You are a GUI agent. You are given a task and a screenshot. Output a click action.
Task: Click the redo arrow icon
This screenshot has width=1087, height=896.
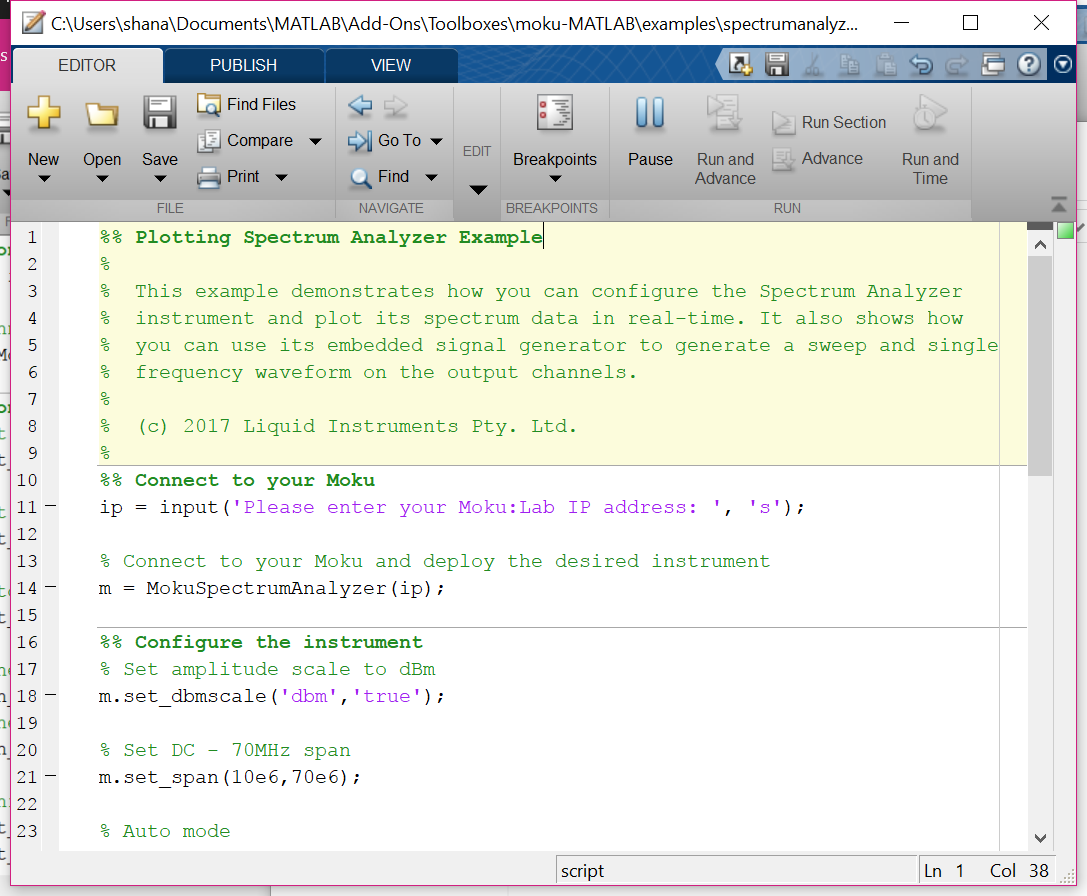957,64
